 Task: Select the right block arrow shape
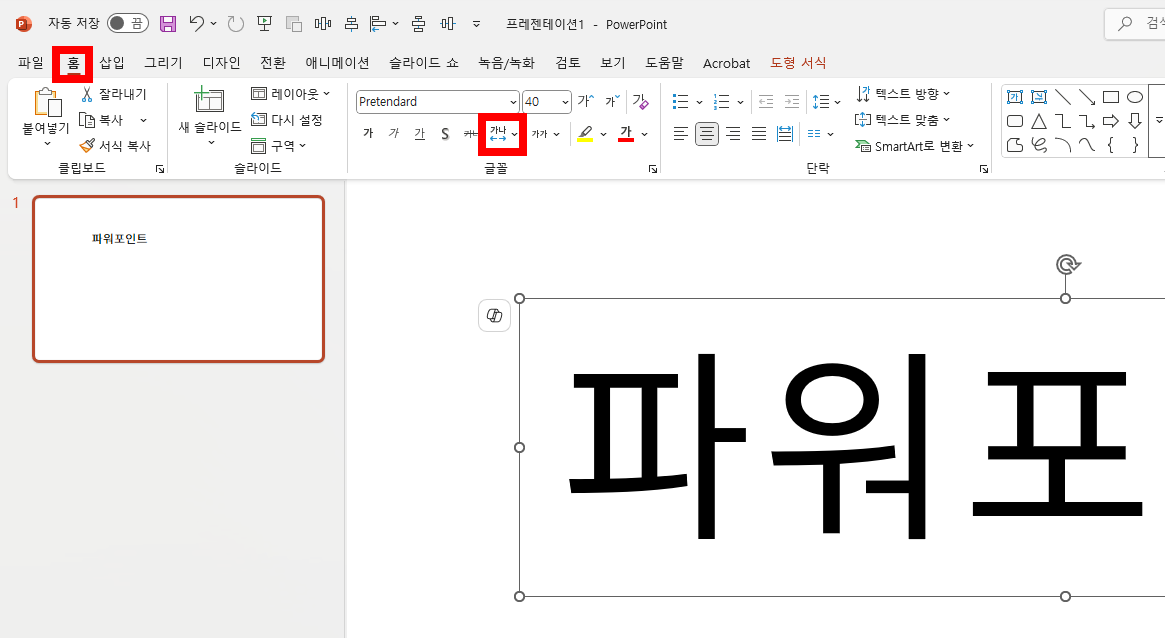[x=1111, y=121]
